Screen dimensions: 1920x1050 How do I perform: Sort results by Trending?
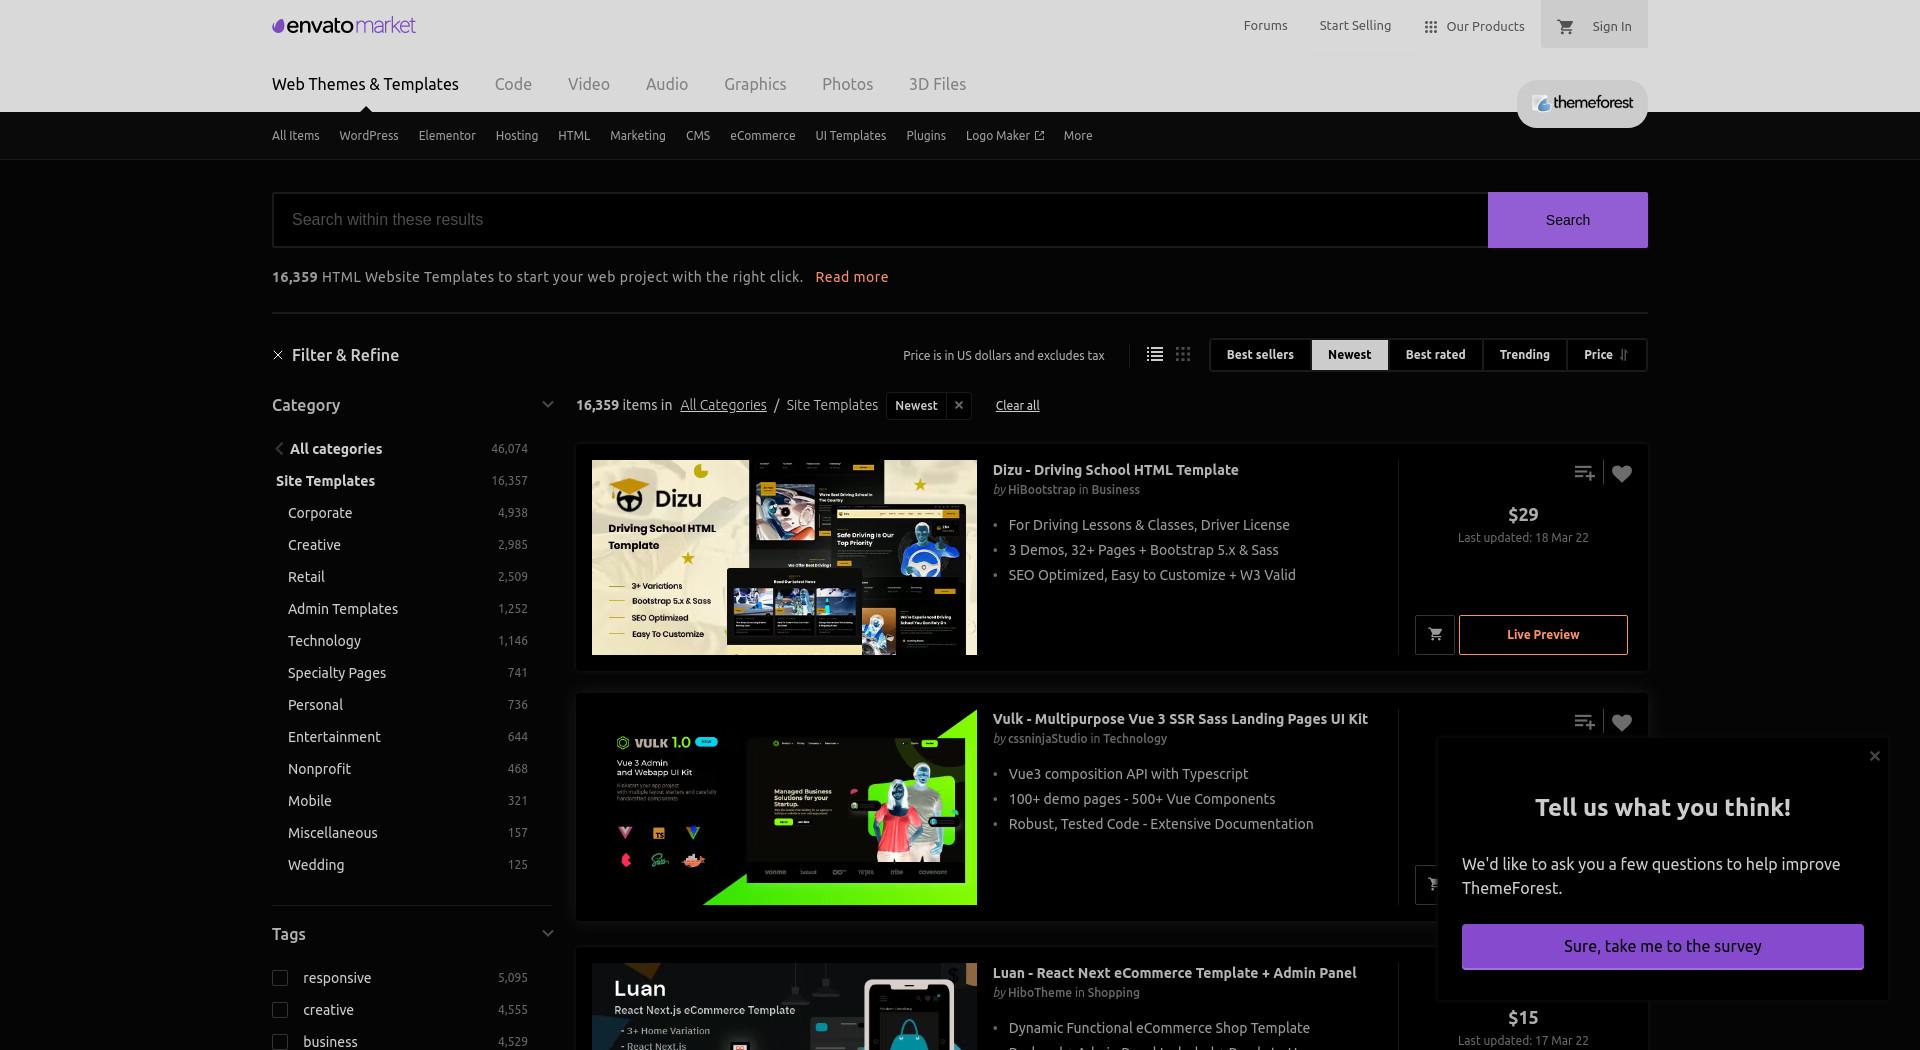click(1524, 355)
